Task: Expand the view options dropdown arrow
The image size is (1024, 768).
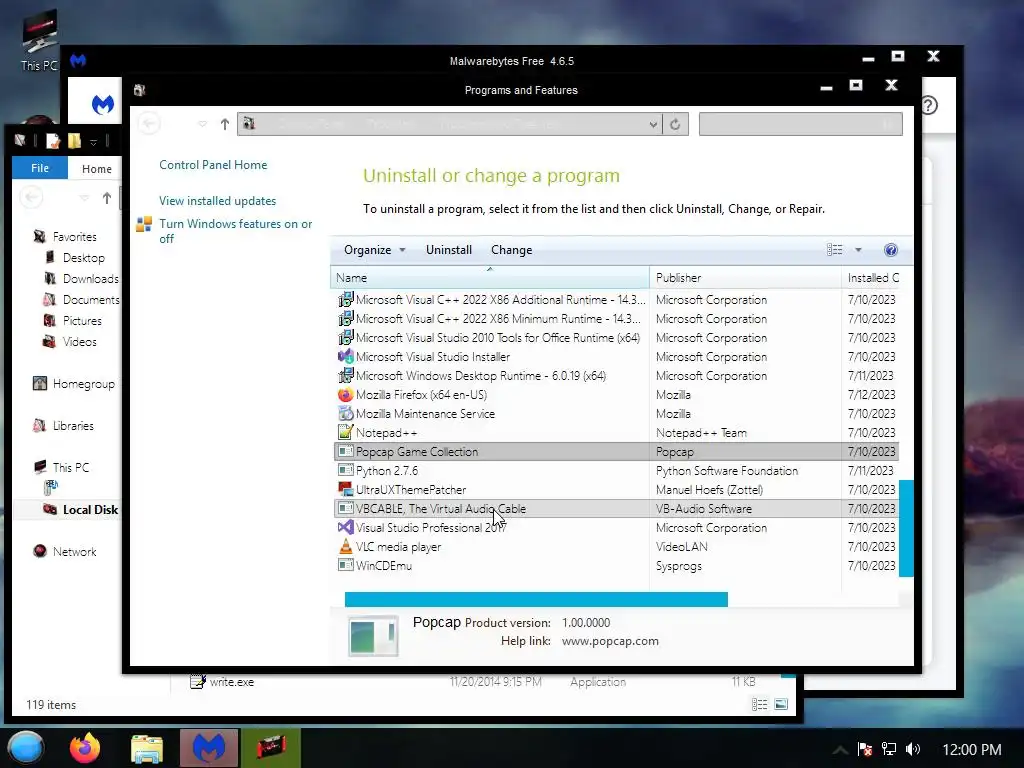Action: (858, 250)
